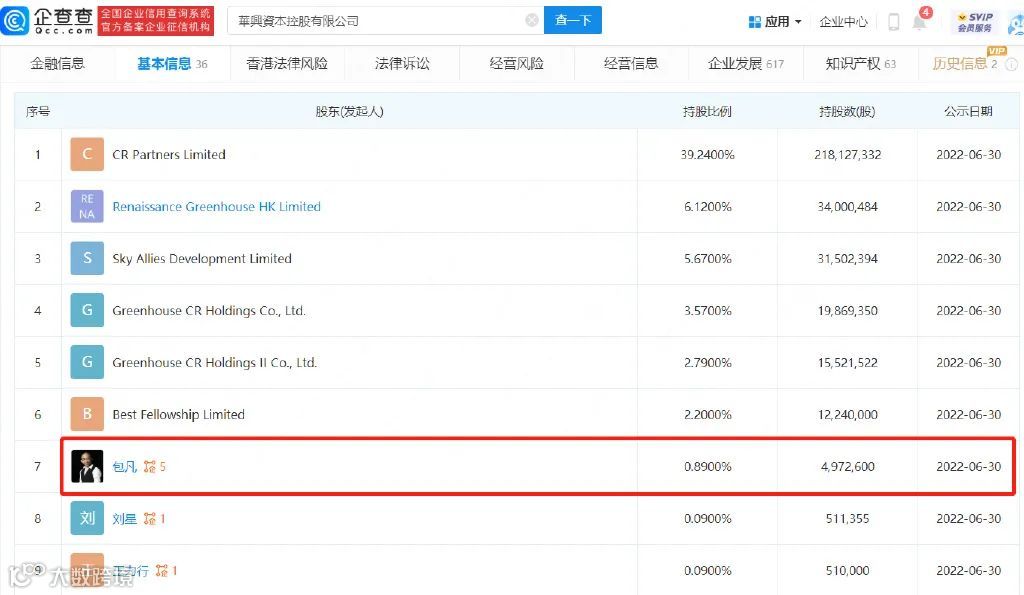Switch to 经营风险 tab
This screenshot has width=1024, height=595.
click(x=517, y=63)
